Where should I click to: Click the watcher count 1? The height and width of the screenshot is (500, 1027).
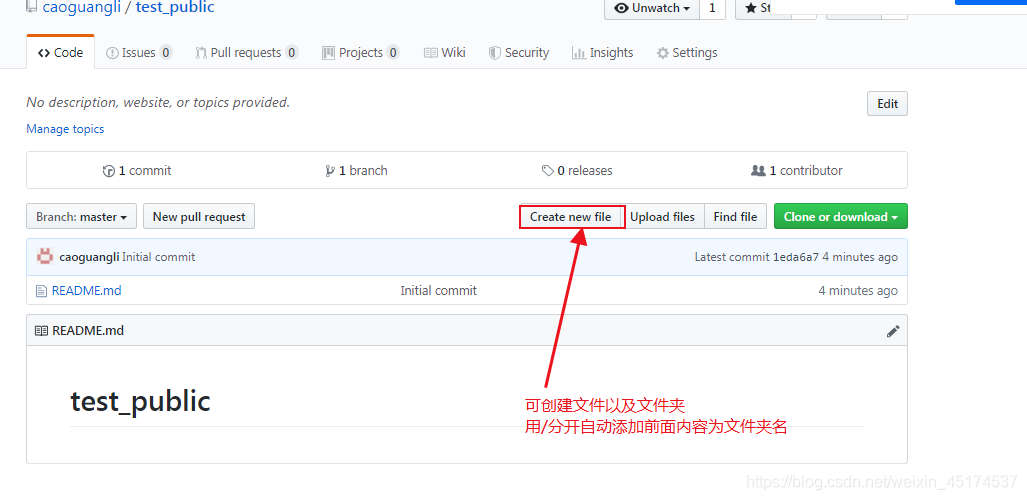(713, 9)
